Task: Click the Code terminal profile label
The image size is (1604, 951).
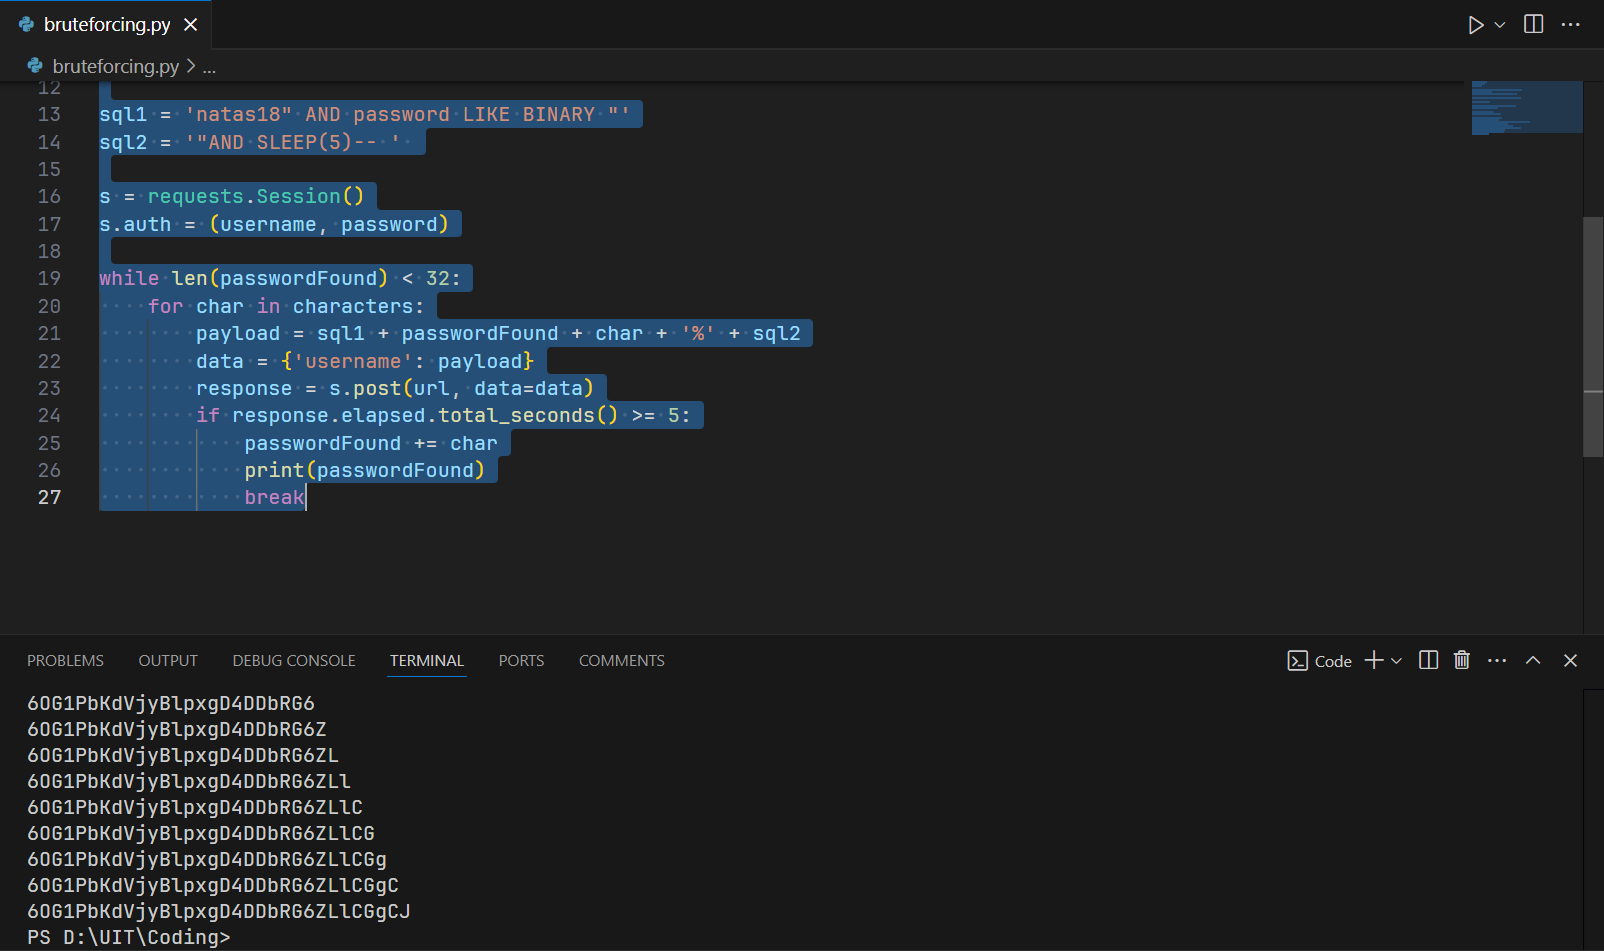Action: pos(1333,661)
